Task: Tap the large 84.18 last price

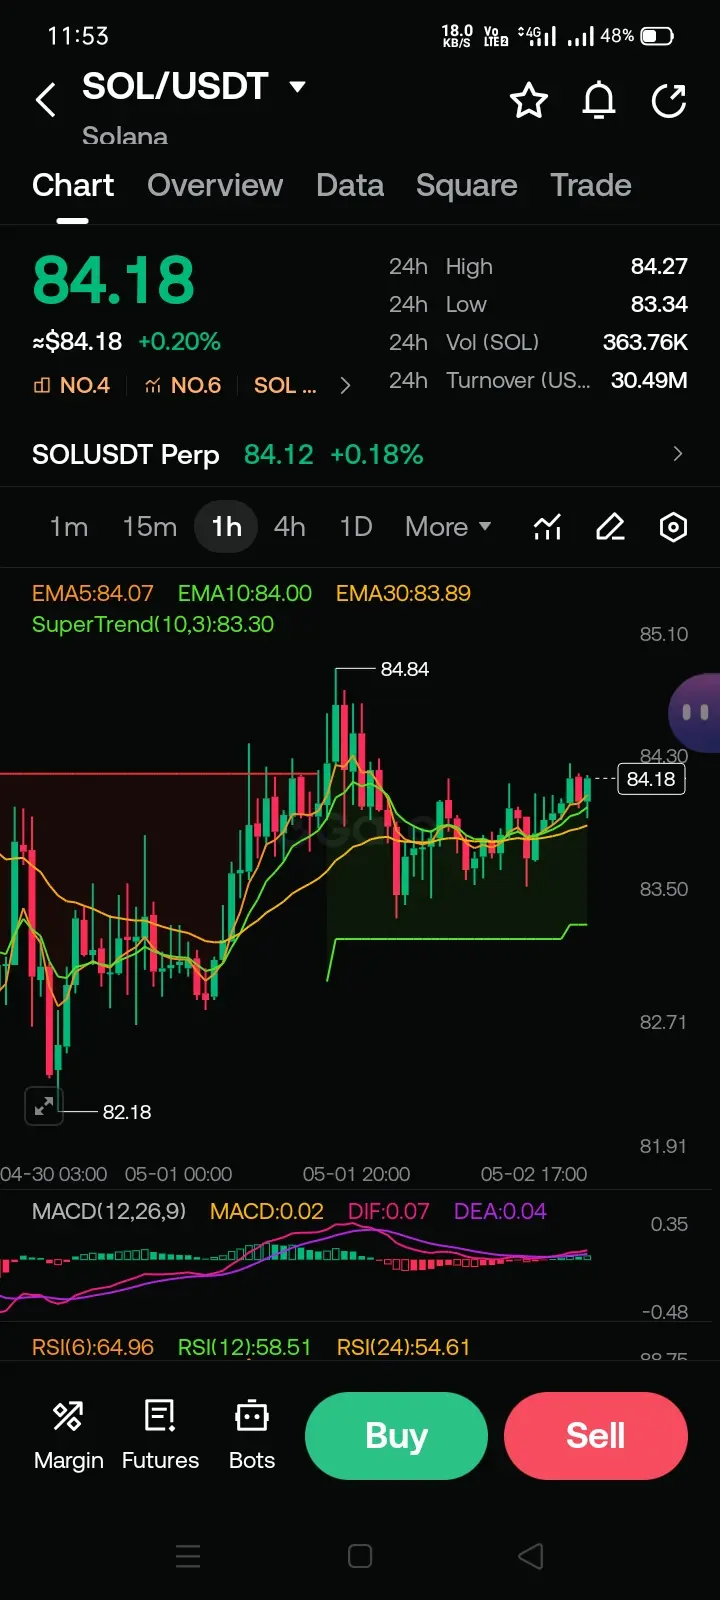Action: click(113, 279)
